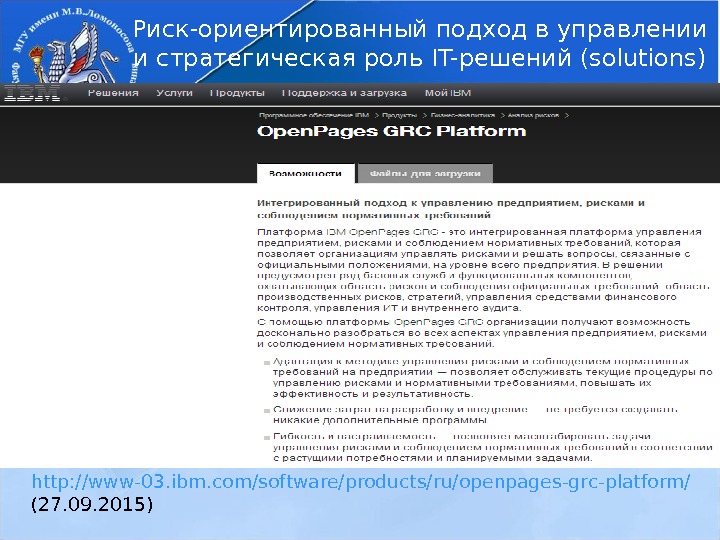The height and width of the screenshot is (540, 720).
Task: Click bullet text starting Снижение затрат
Action: pyautogui.click(x=475, y=415)
